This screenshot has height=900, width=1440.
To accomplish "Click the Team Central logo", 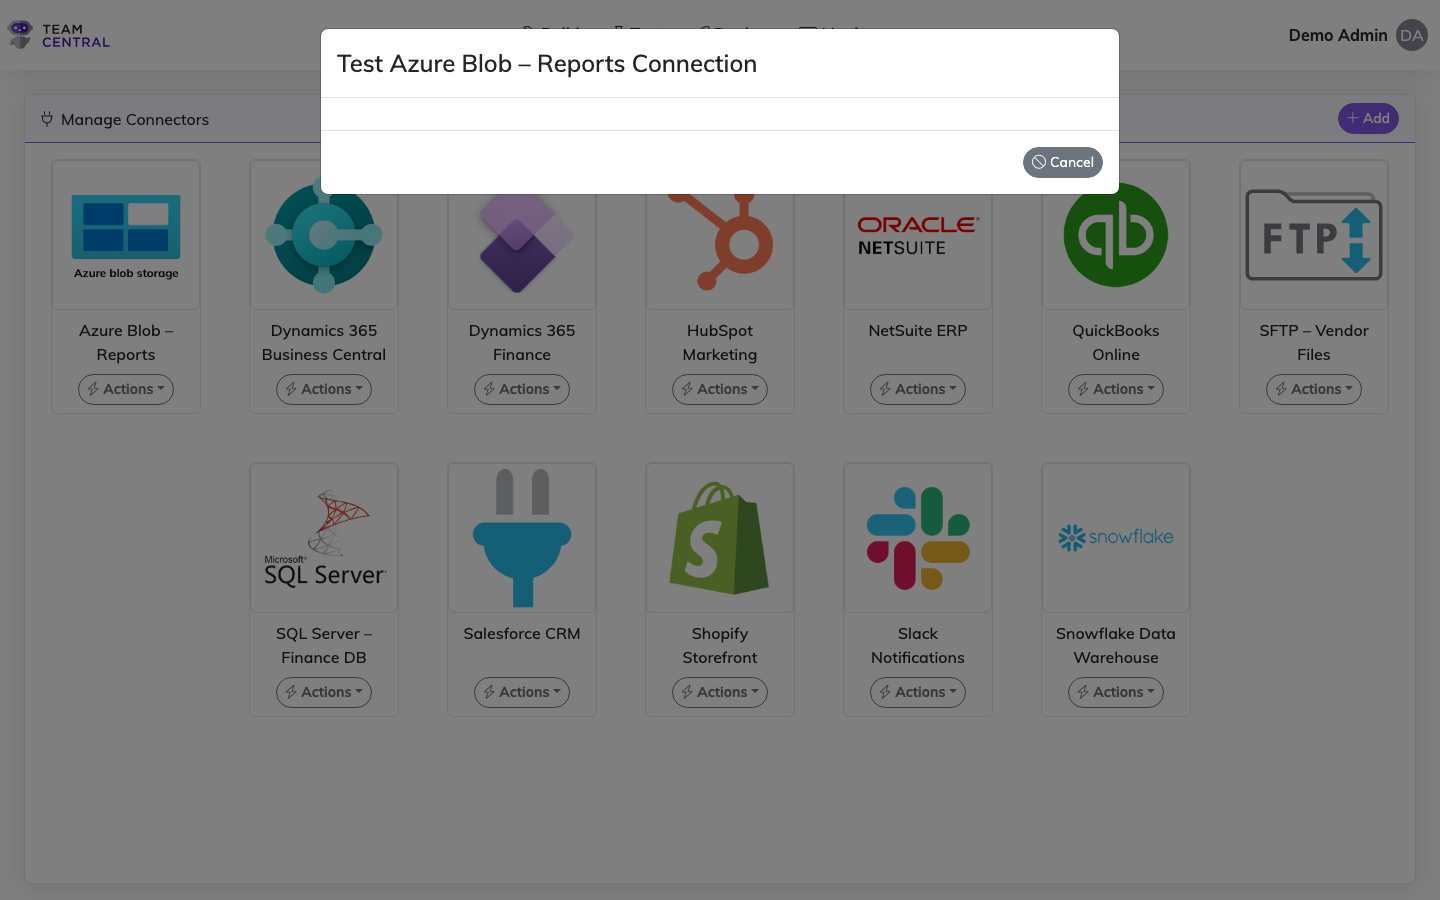I will click(57, 34).
